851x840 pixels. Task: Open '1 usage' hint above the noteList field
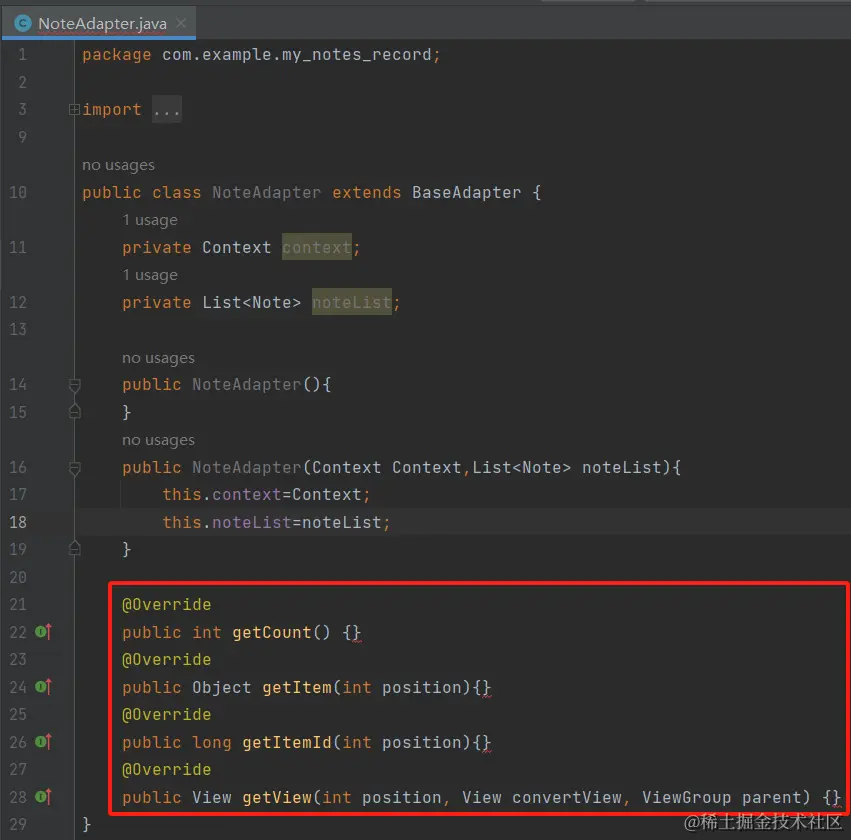150,275
